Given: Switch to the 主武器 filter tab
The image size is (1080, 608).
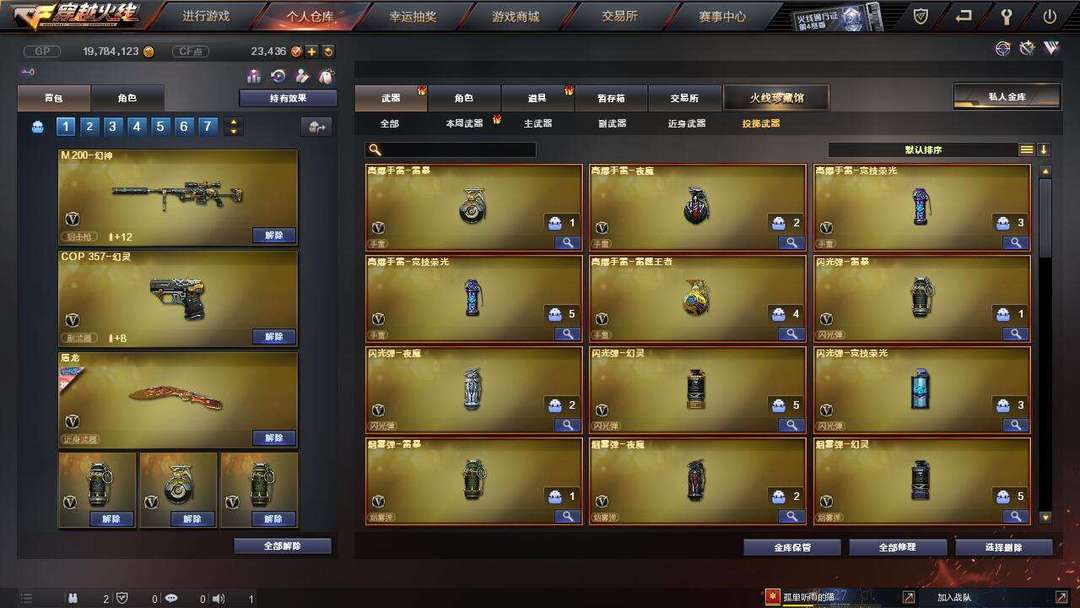Looking at the screenshot, I should pos(537,123).
